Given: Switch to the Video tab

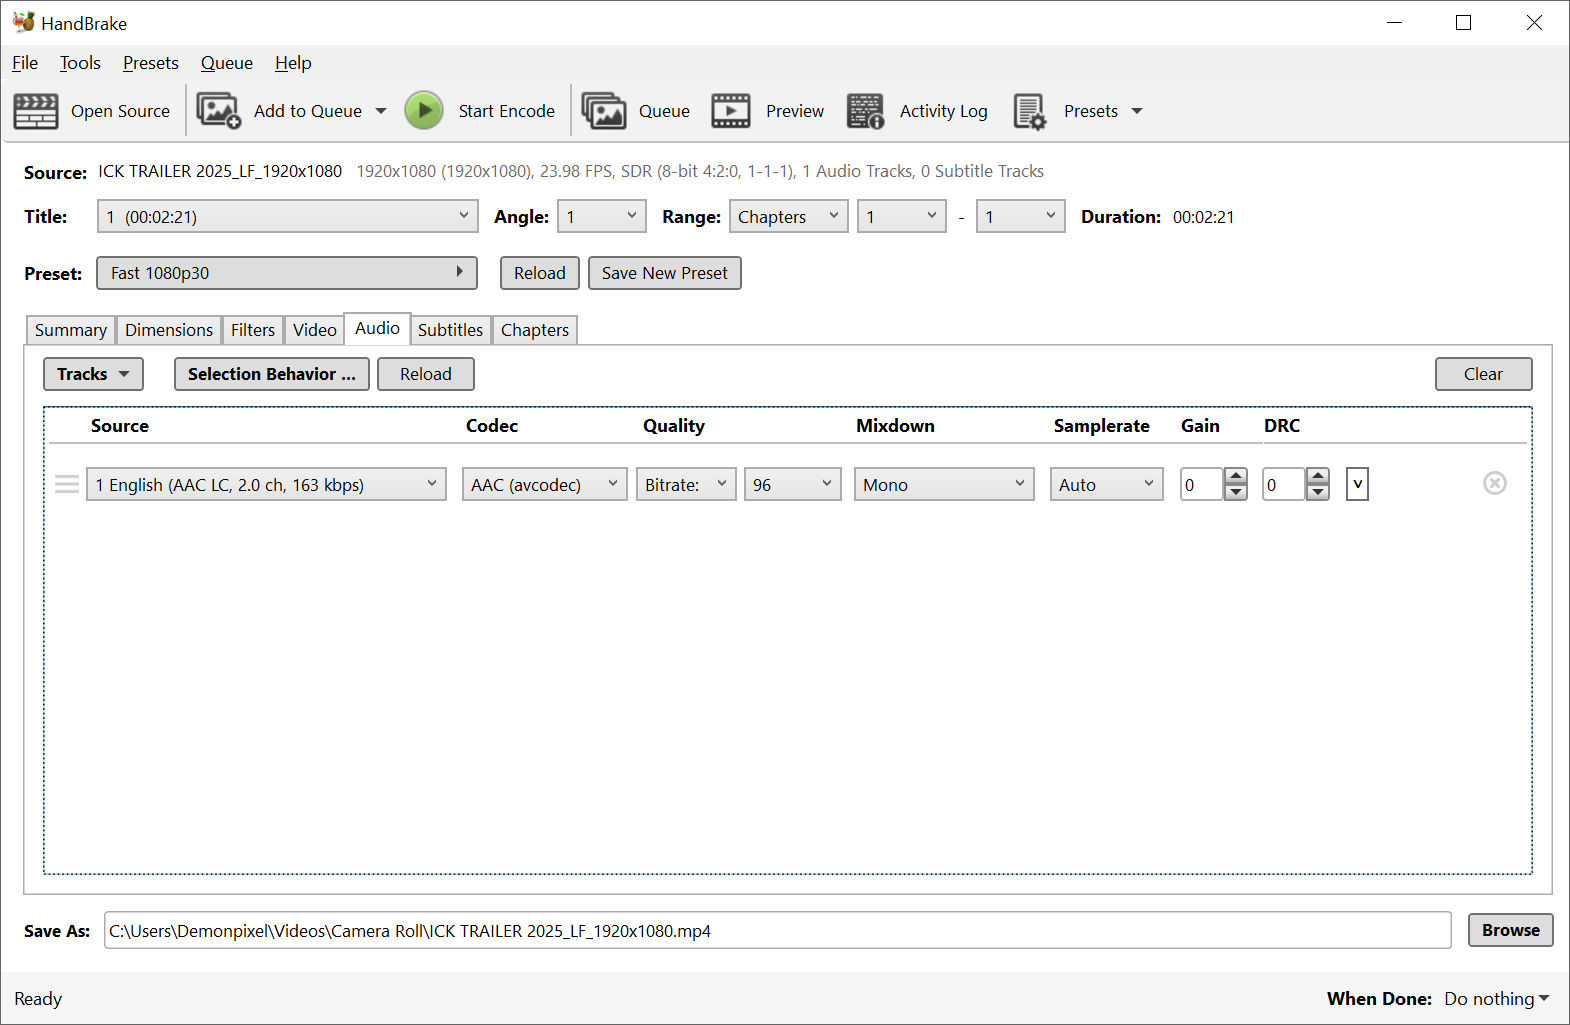Looking at the screenshot, I should click(x=315, y=330).
